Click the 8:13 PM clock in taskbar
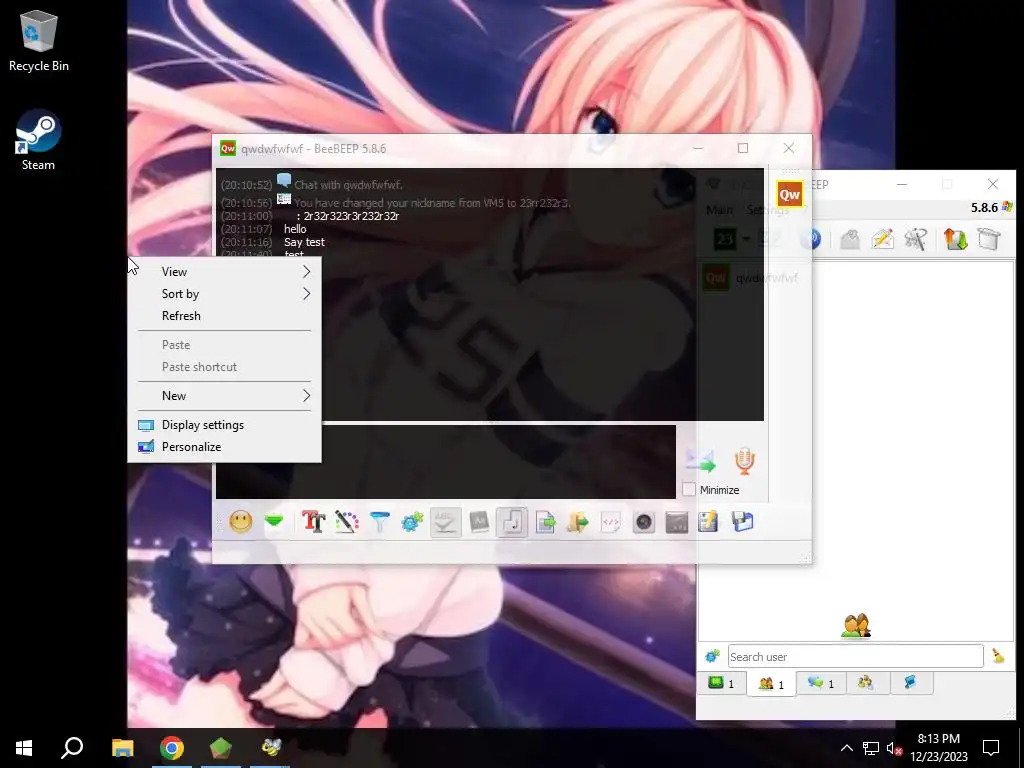 tap(938, 748)
